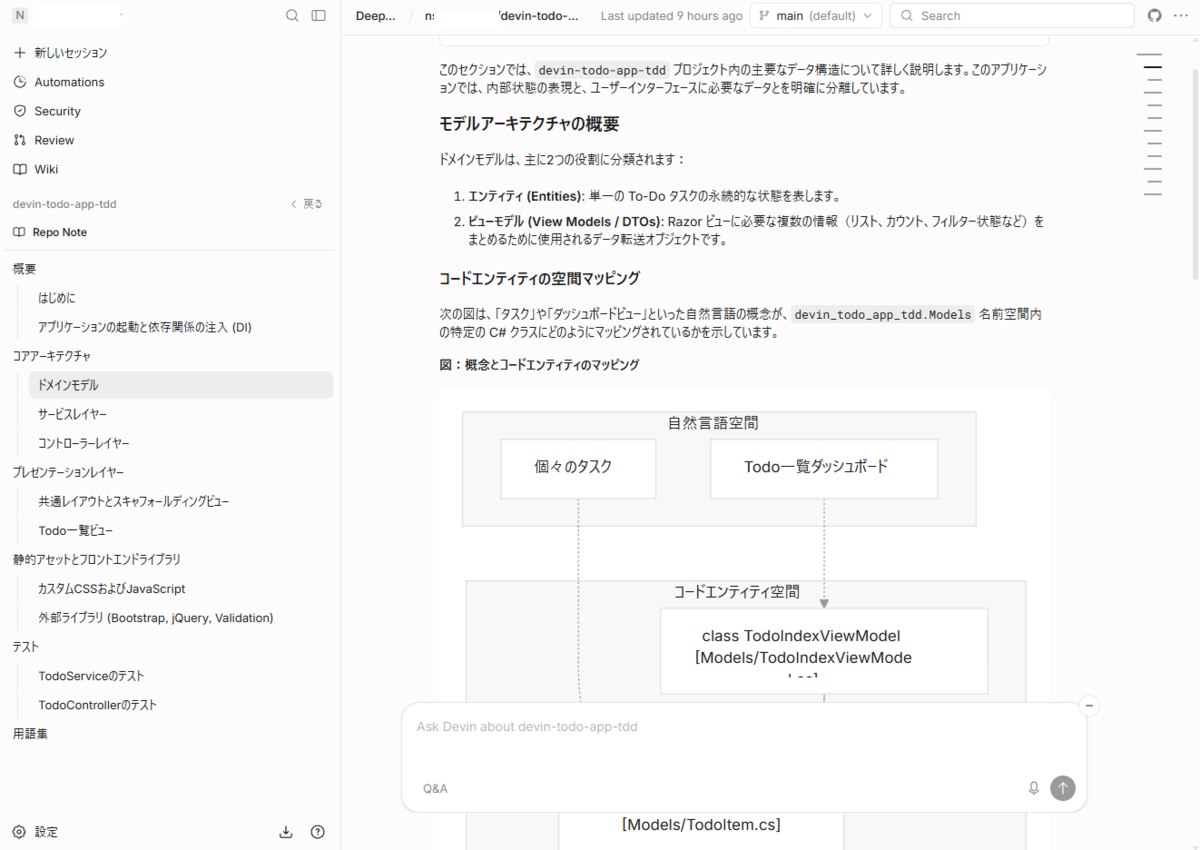Click the Deep... breadcrumb link
Image resolution: width=1200 pixels, height=850 pixels.
click(x=376, y=16)
